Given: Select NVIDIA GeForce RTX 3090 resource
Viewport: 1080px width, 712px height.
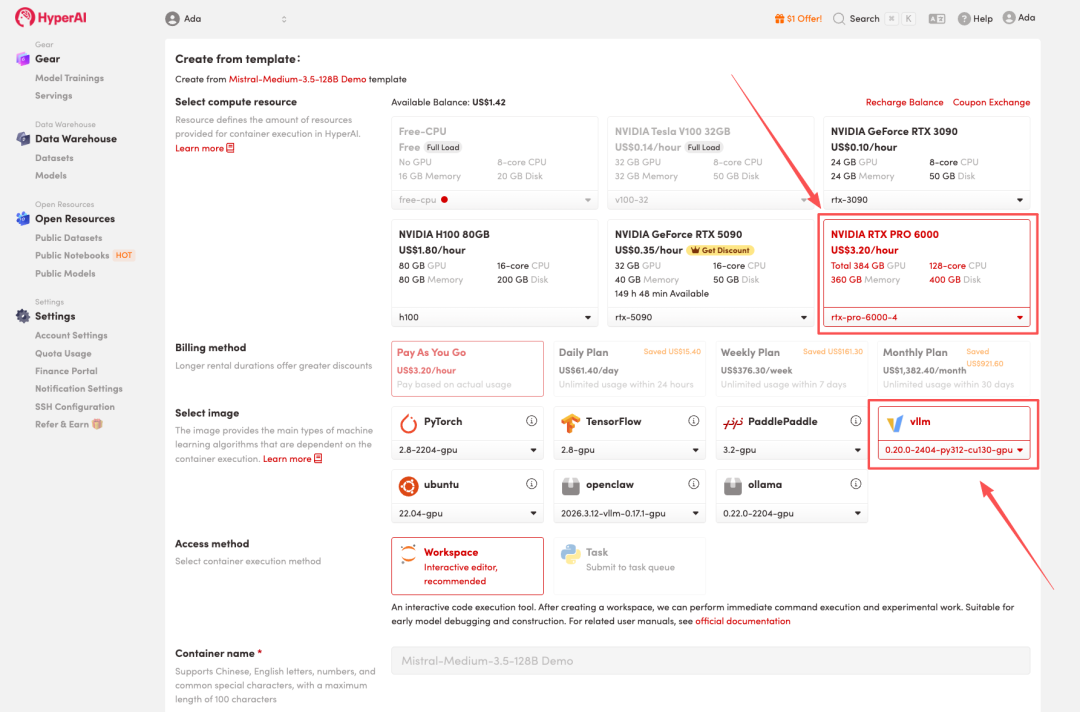Looking at the screenshot, I should click(926, 153).
